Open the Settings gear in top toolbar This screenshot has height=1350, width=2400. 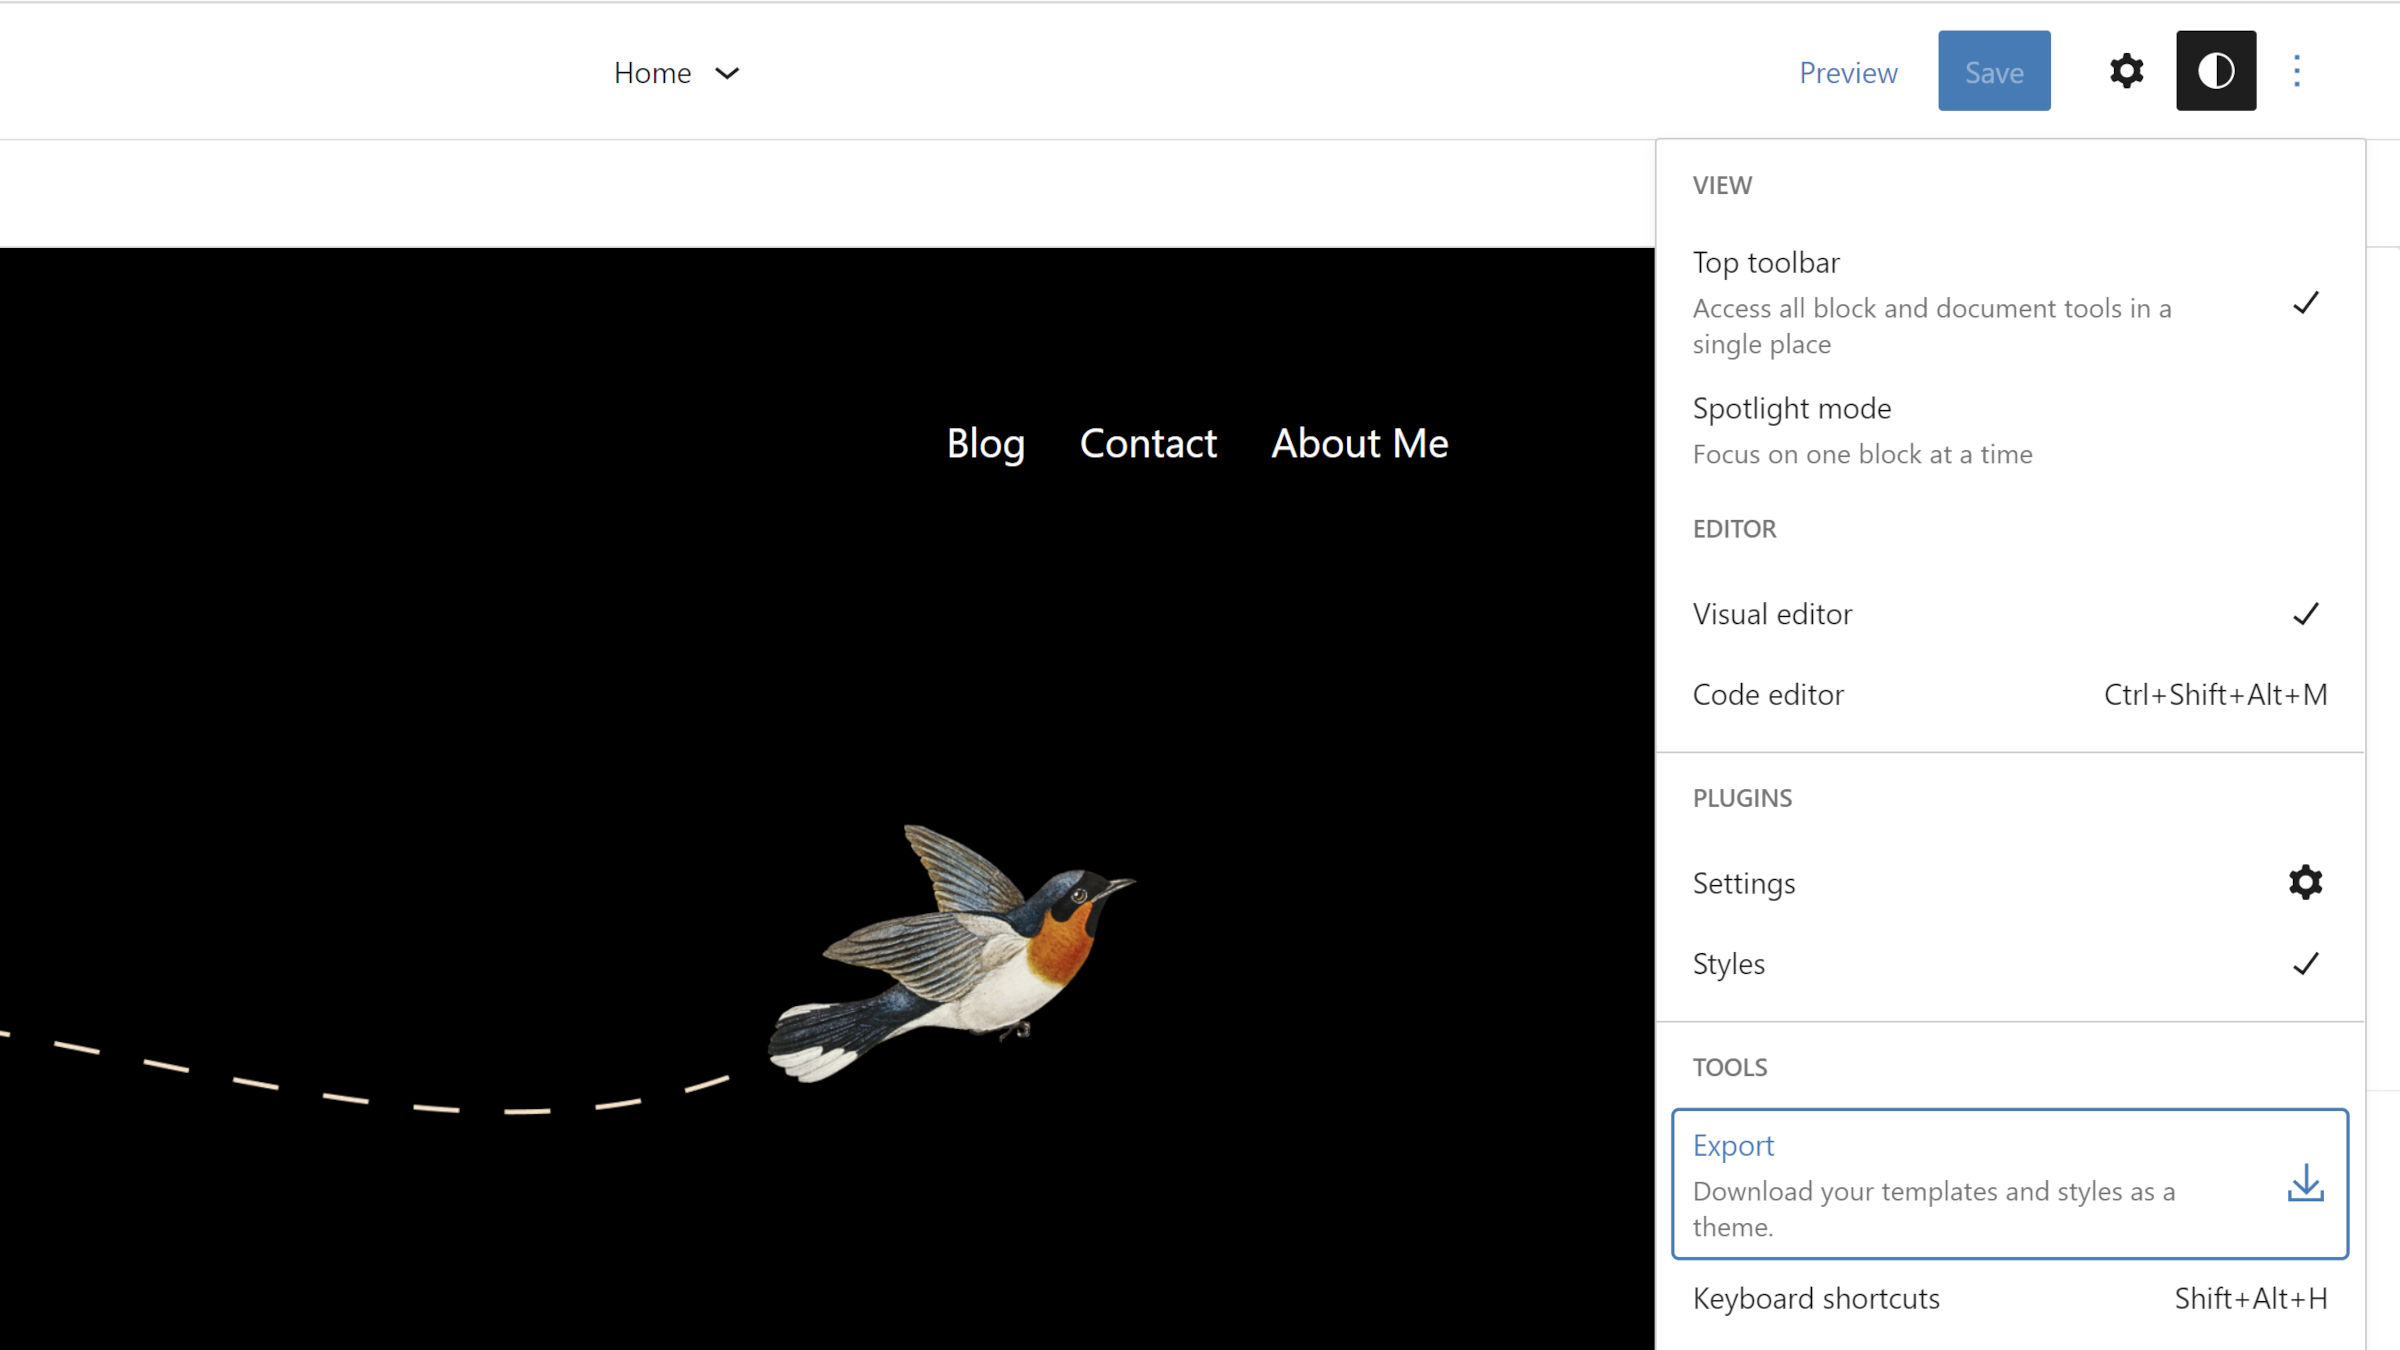(x=2126, y=71)
